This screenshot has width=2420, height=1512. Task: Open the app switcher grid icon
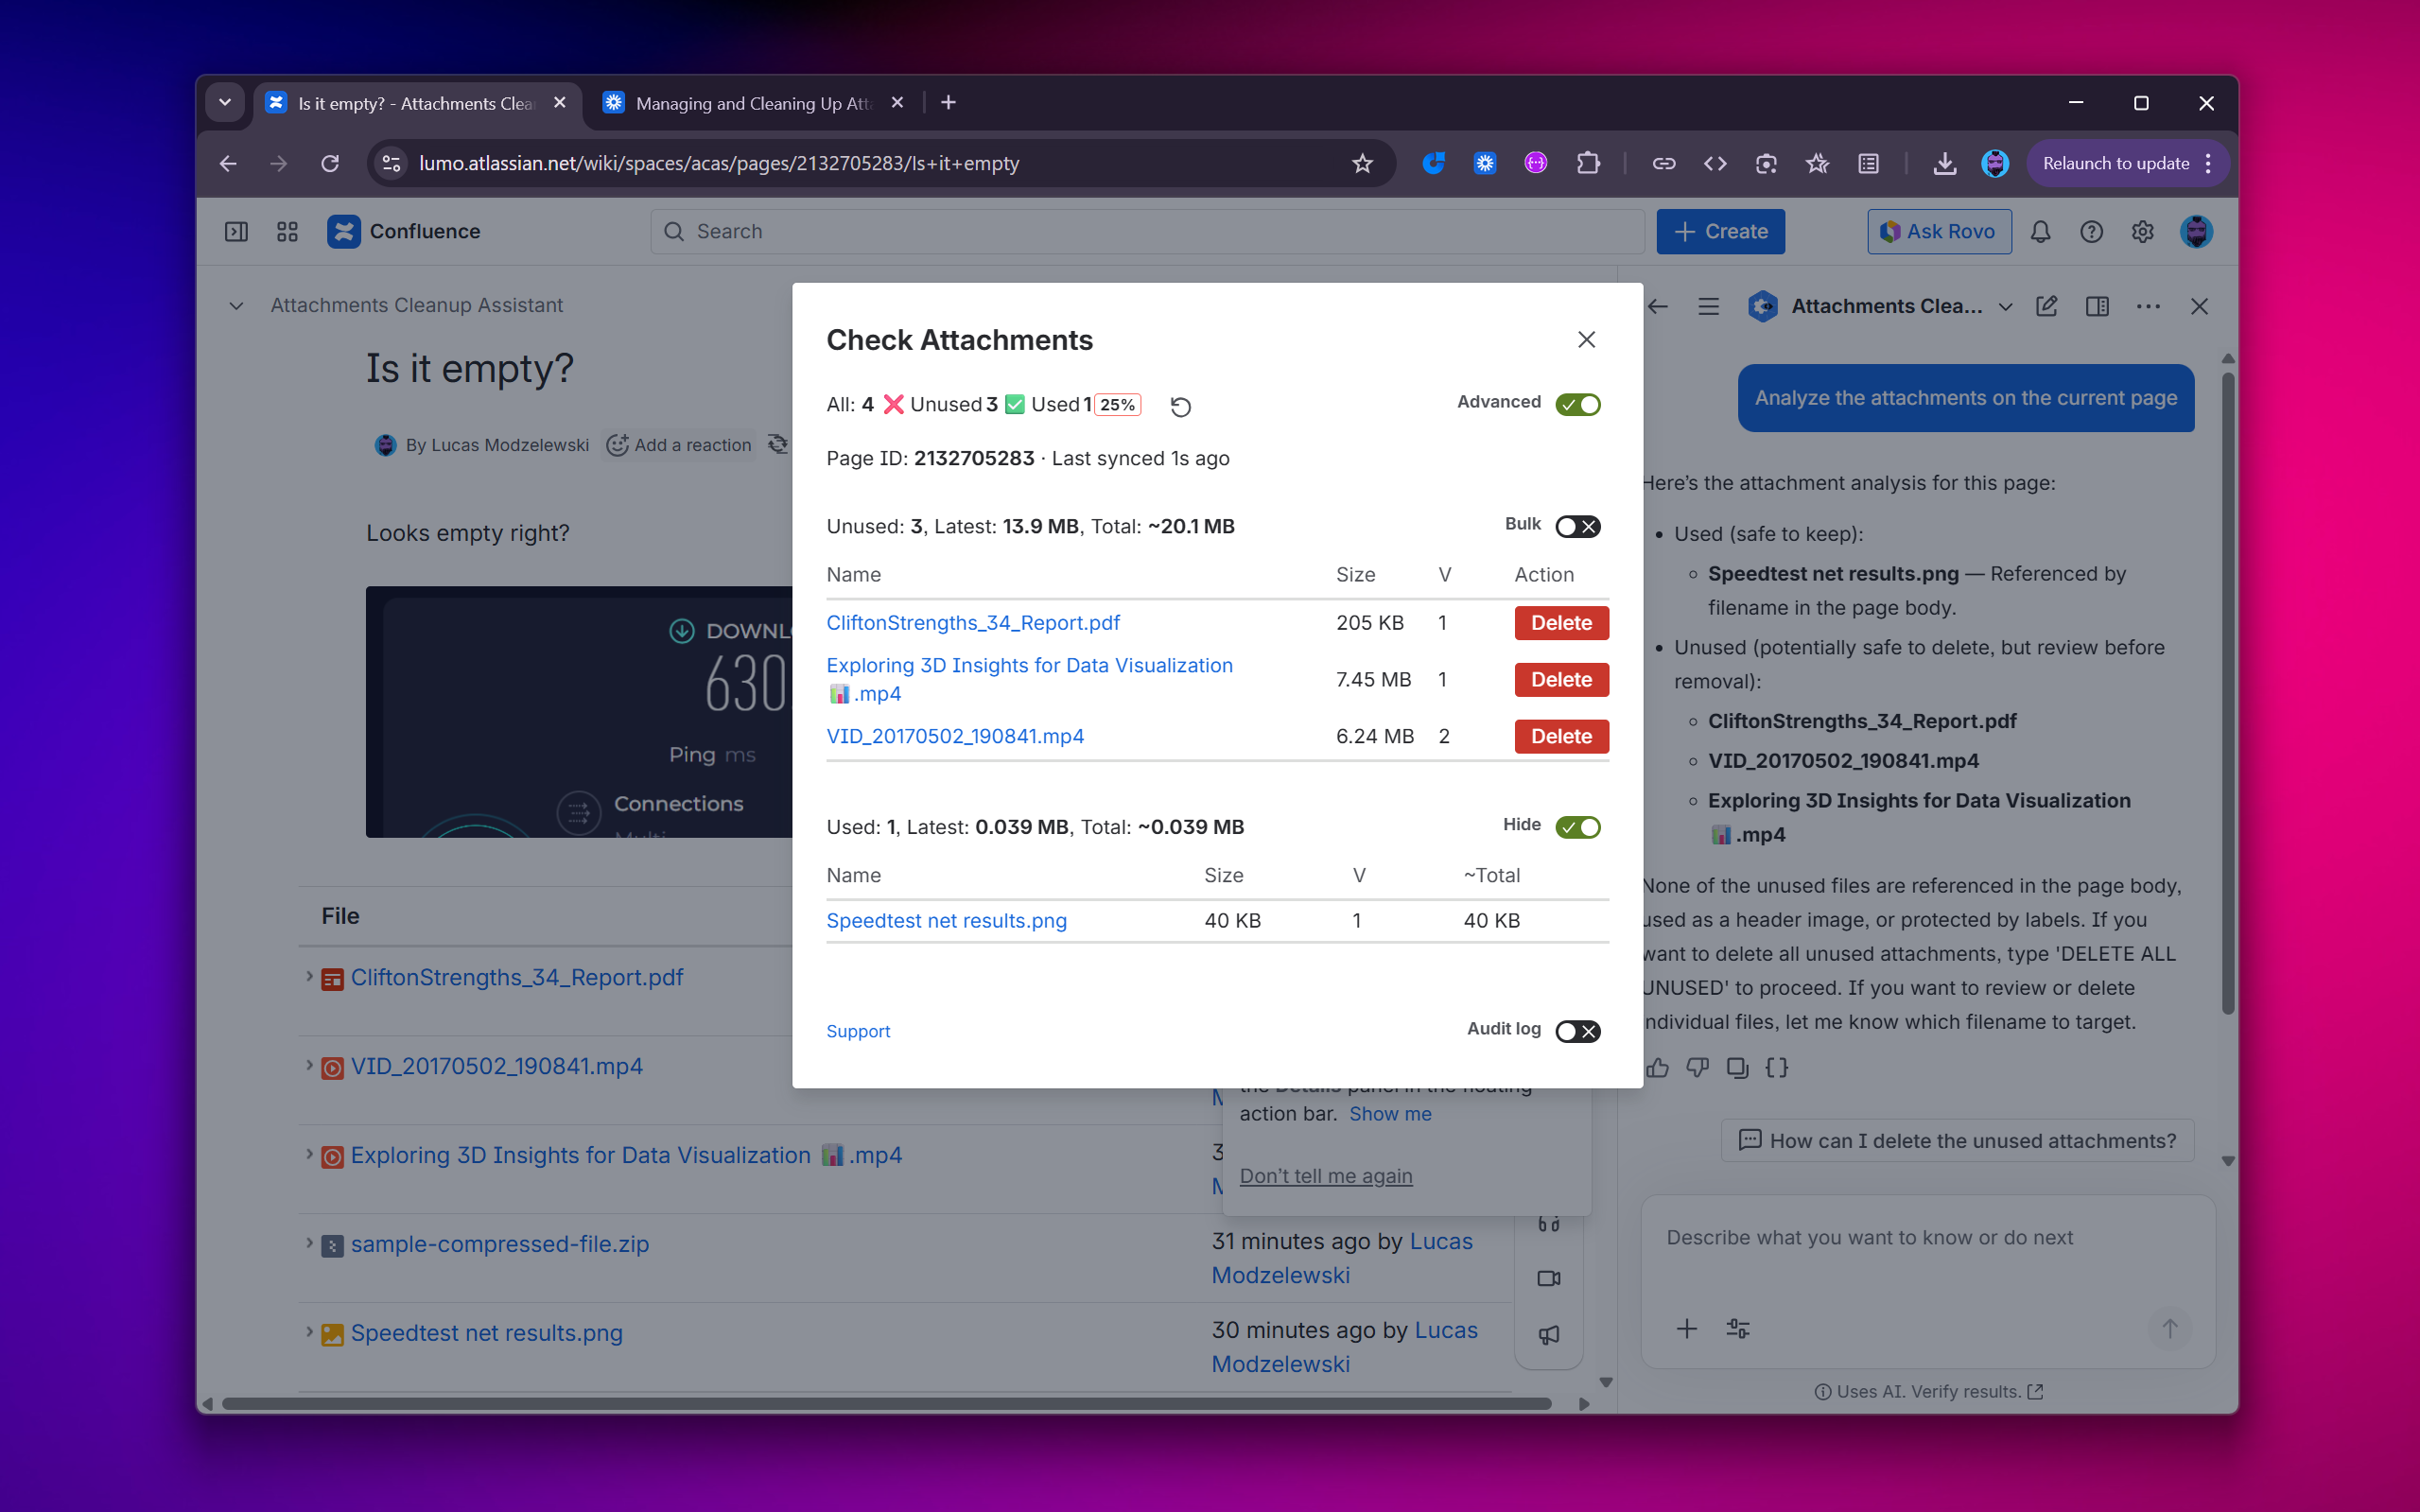(x=287, y=232)
